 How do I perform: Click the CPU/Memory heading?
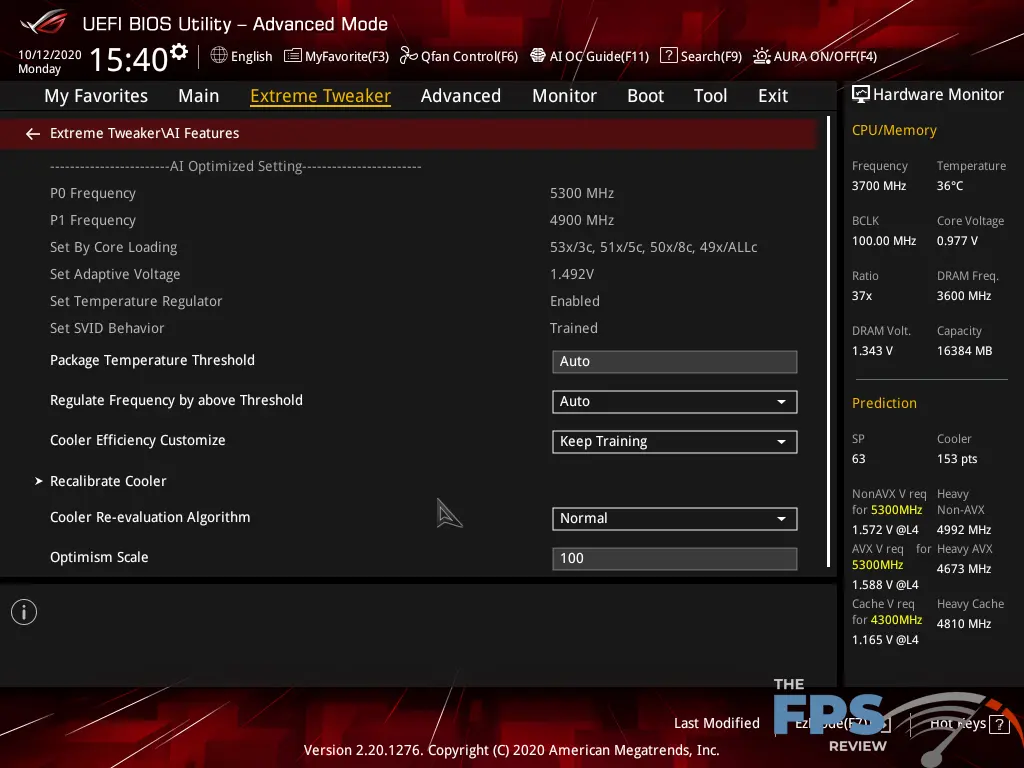point(894,130)
